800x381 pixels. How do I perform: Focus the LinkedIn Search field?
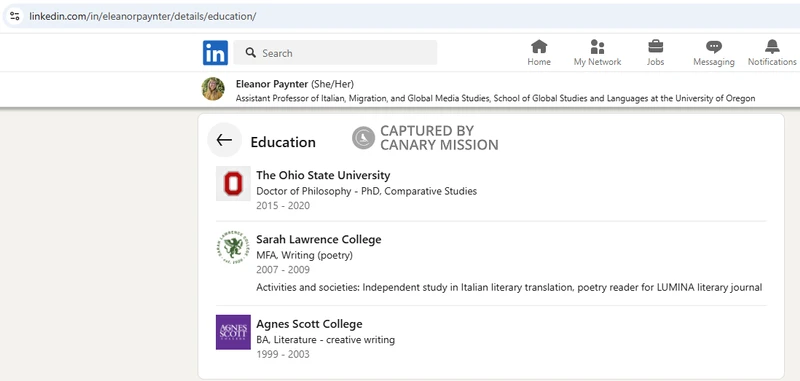[x=335, y=53]
